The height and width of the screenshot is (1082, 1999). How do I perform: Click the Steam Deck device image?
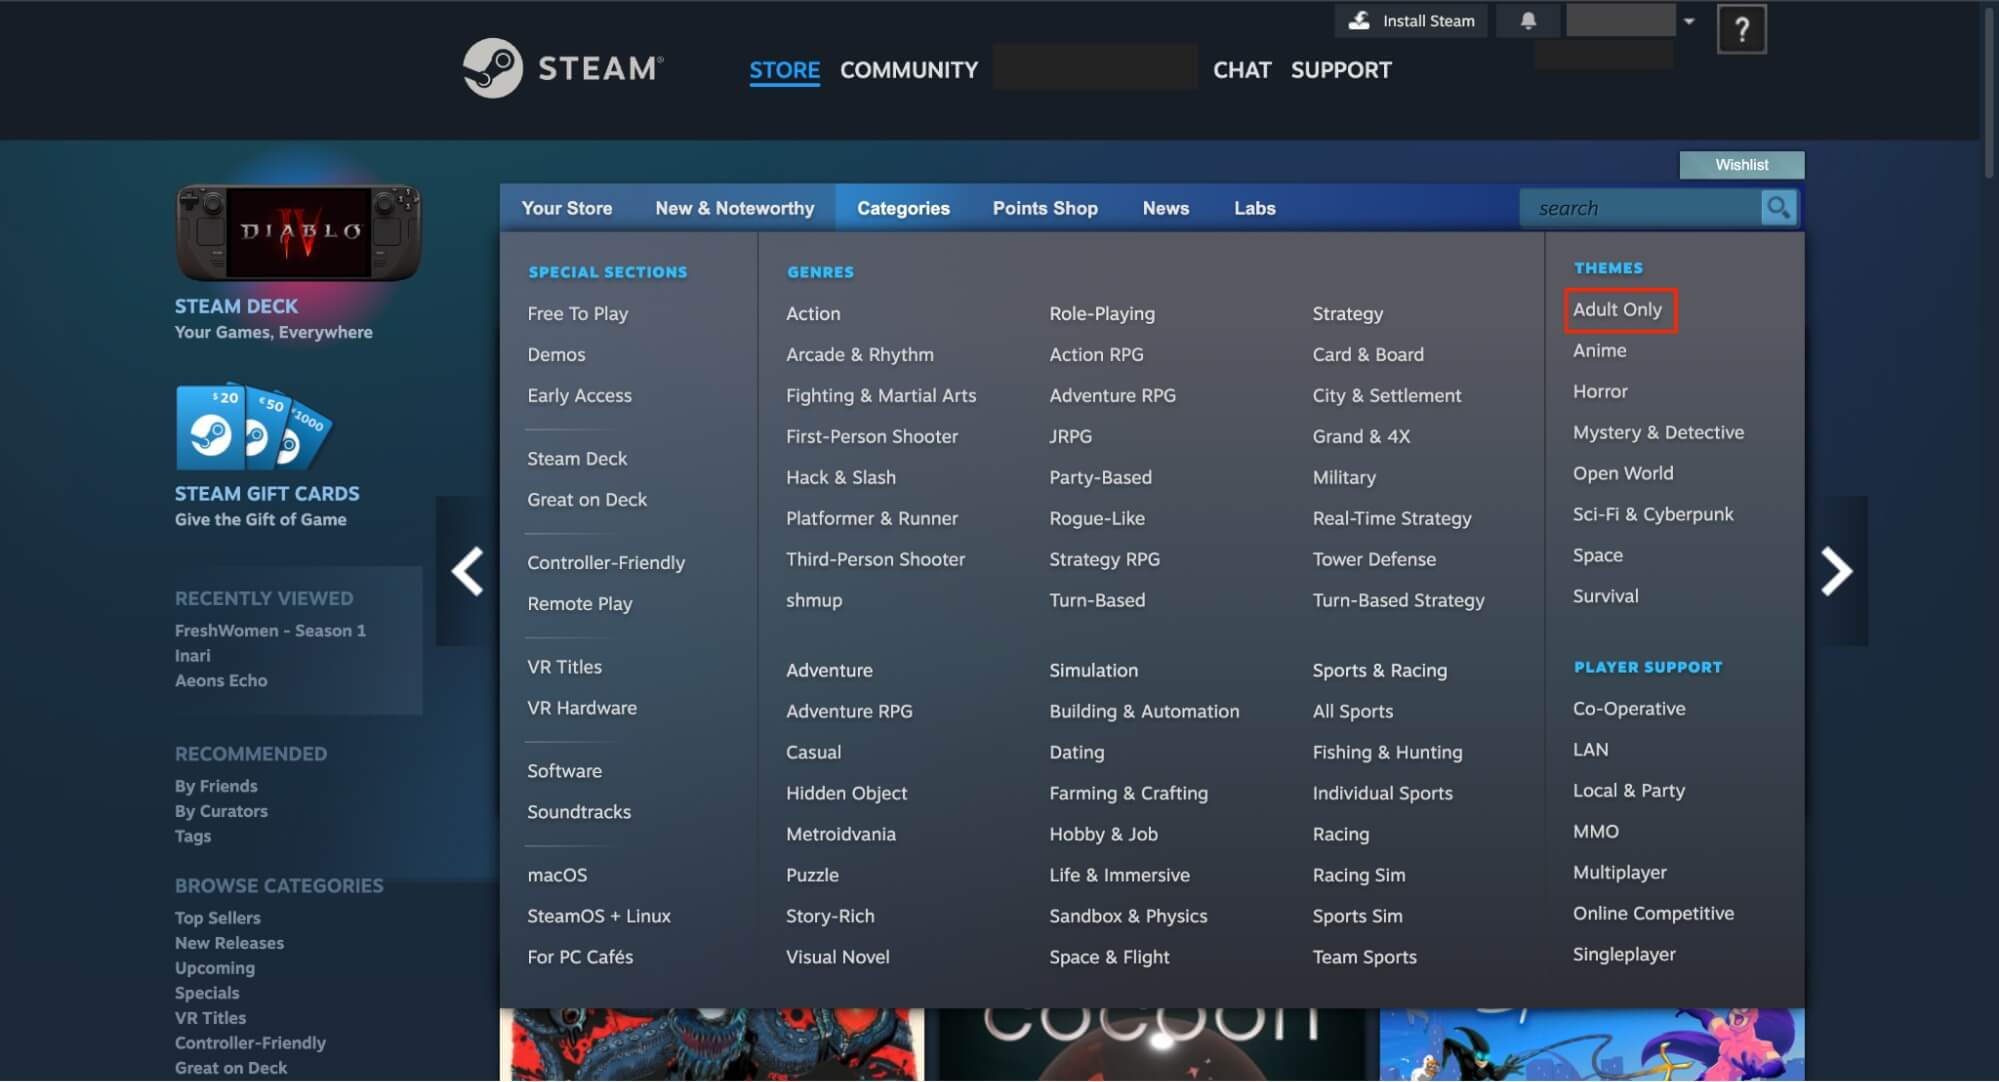(x=297, y=232)
